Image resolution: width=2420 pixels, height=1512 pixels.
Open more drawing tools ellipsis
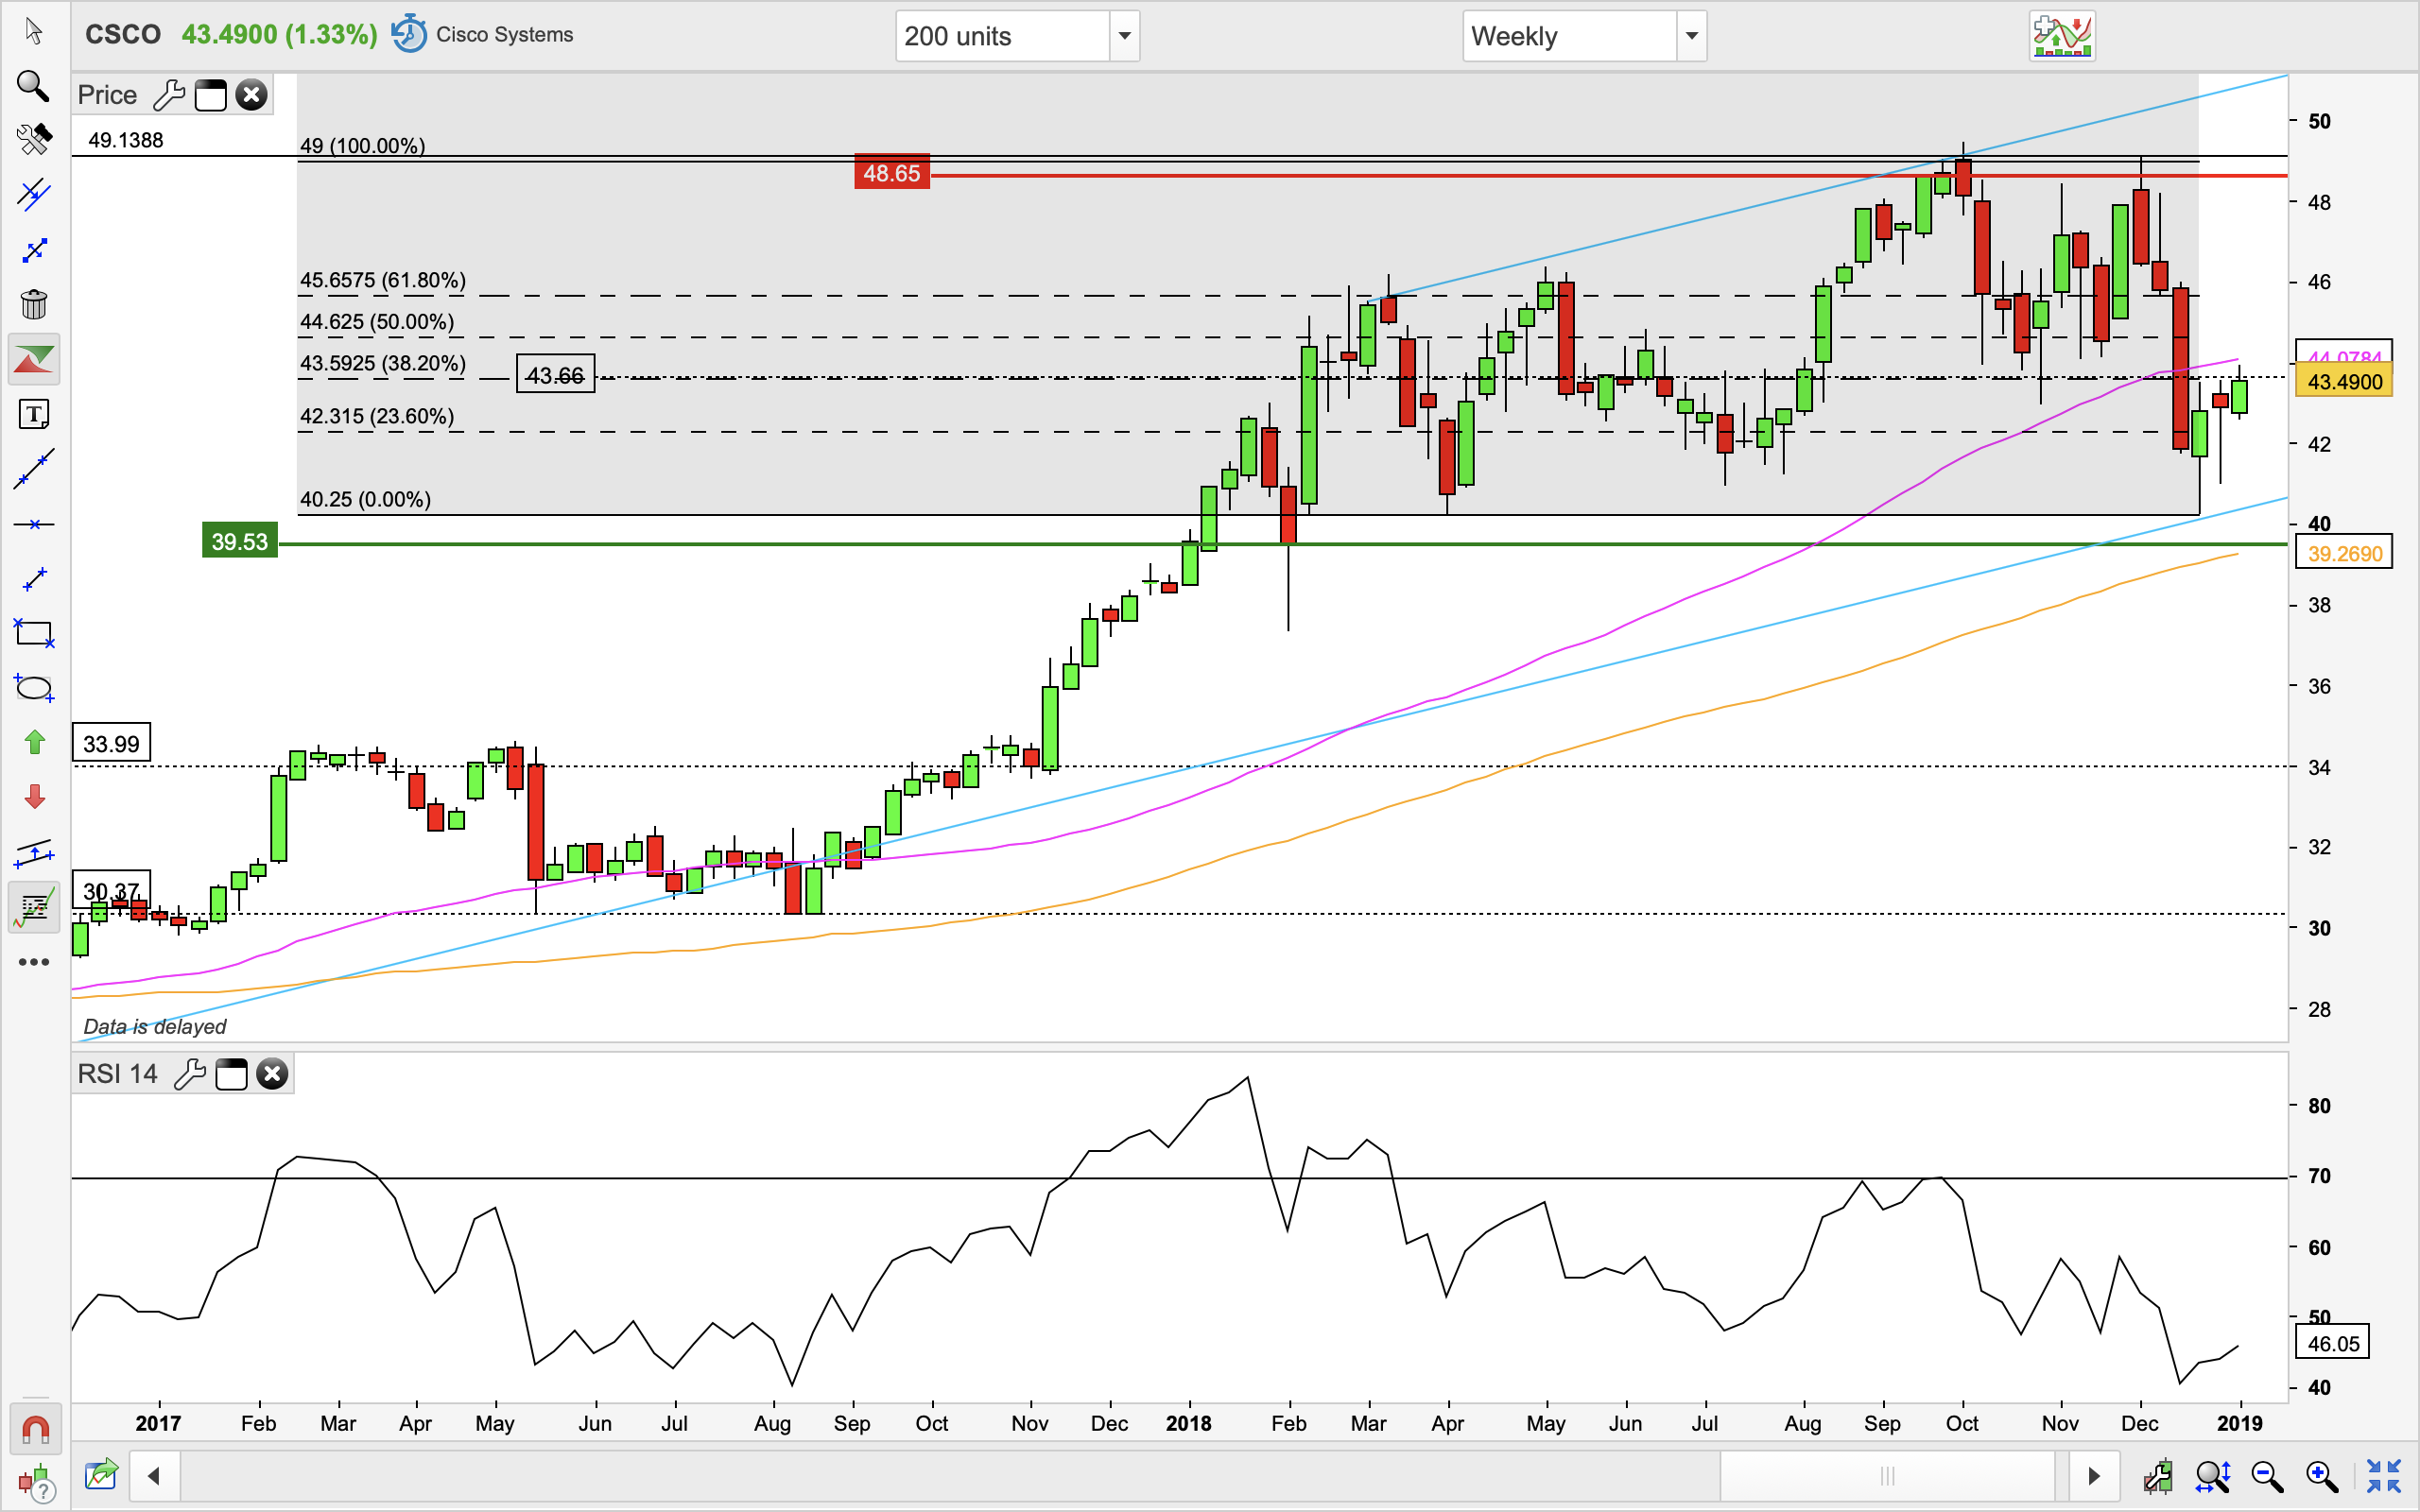click(x=34, y=962)
